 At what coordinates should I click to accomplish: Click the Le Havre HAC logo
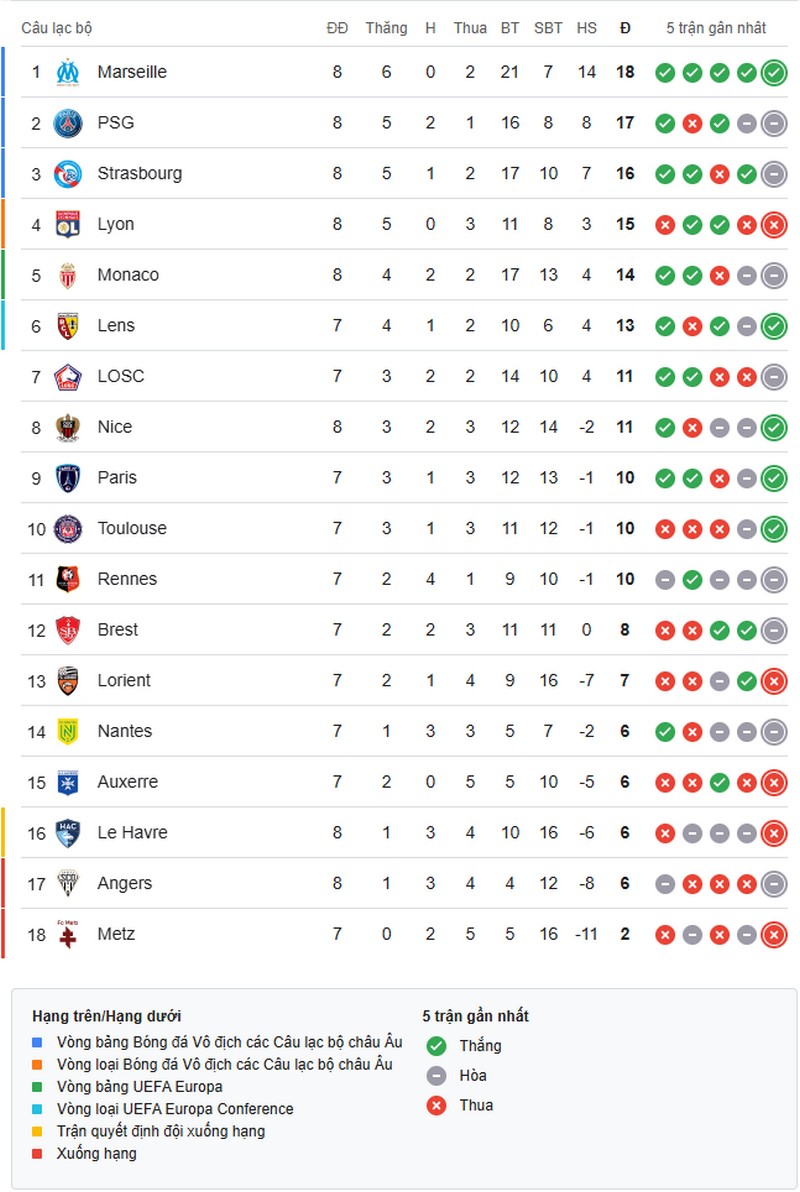point(67,833)
